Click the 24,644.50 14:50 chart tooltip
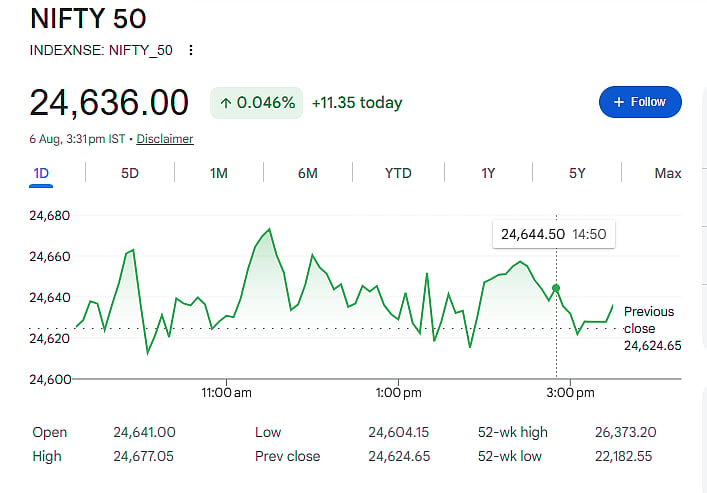707x493 pixels. pyautogui.click(x=554, y=234)
